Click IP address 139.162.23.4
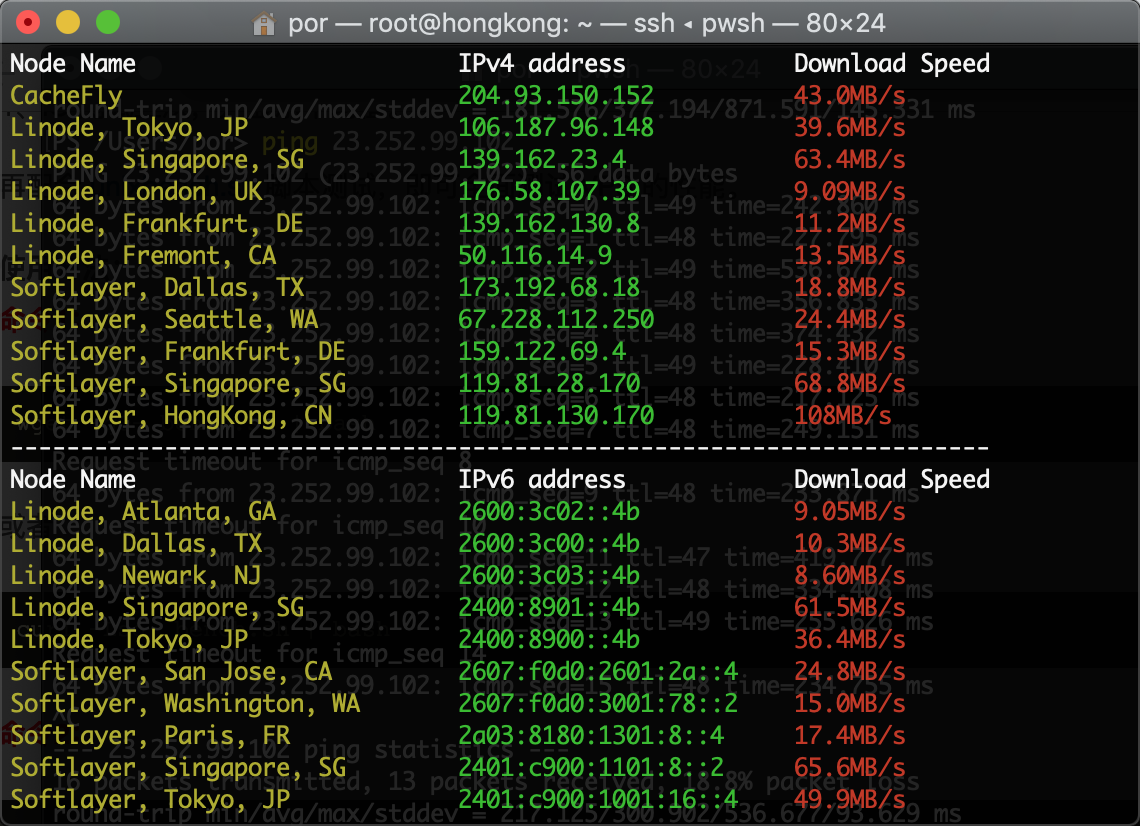This screenshot has width=1140, height=826. coord(542,159)
